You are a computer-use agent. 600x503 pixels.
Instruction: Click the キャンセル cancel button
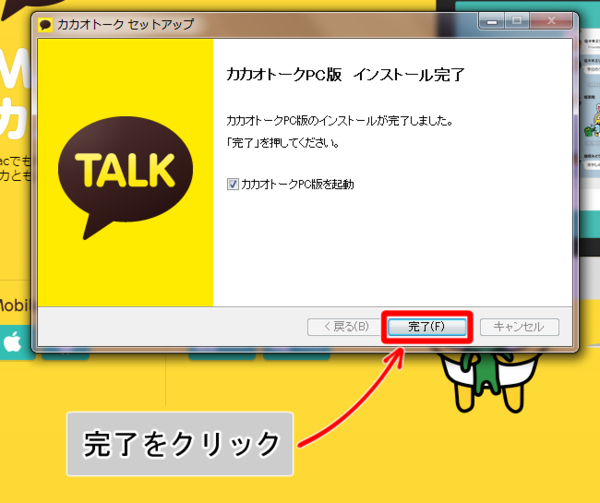click(519, 327)
